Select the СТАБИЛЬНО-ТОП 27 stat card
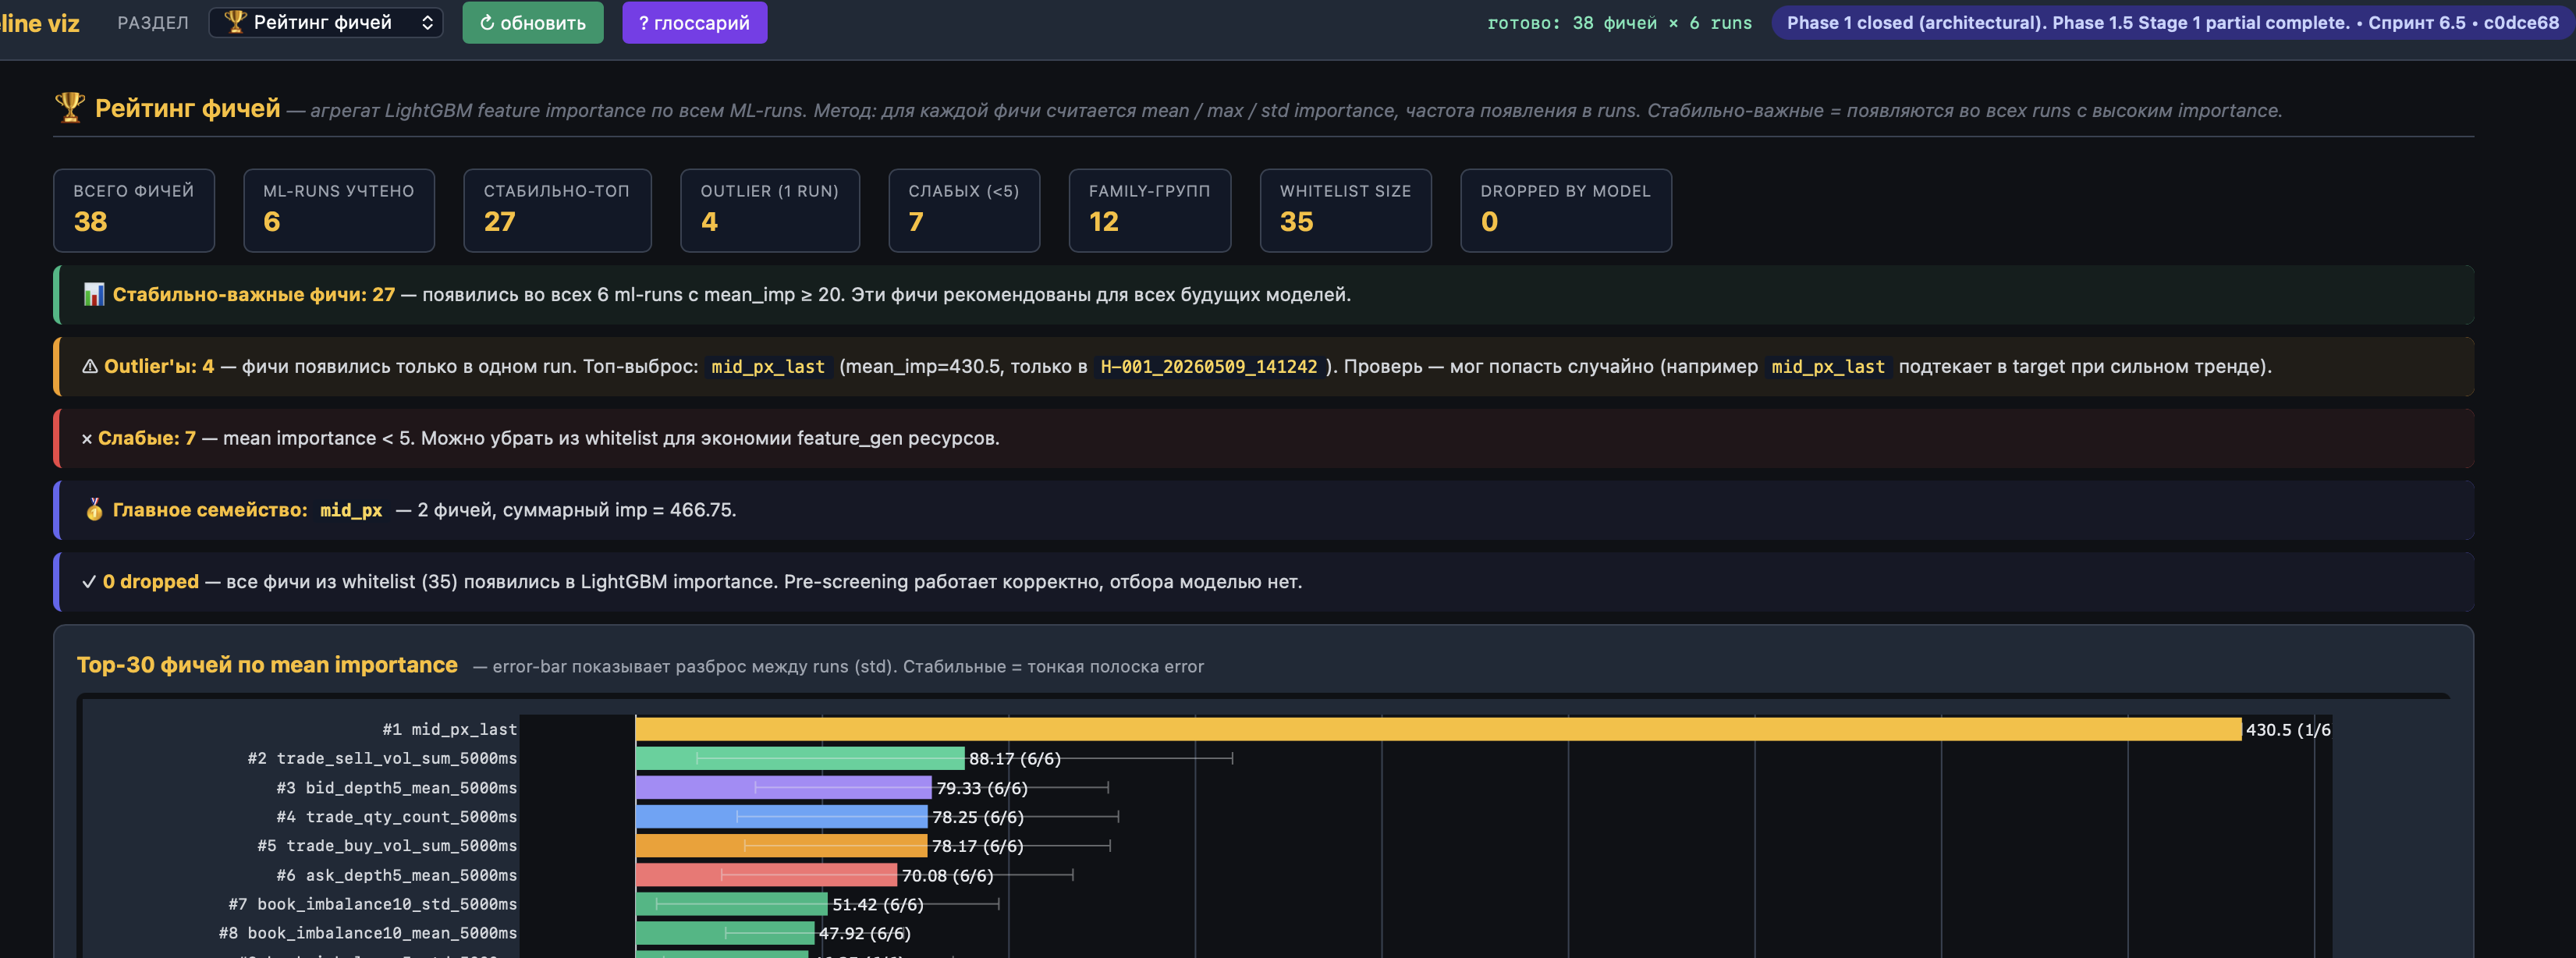The width and height of the screenshot is (2576, 958). point(557,210)
